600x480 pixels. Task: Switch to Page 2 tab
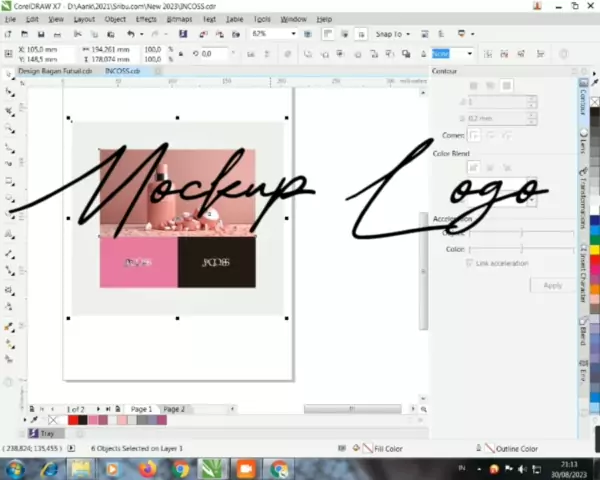click(174, 409)
